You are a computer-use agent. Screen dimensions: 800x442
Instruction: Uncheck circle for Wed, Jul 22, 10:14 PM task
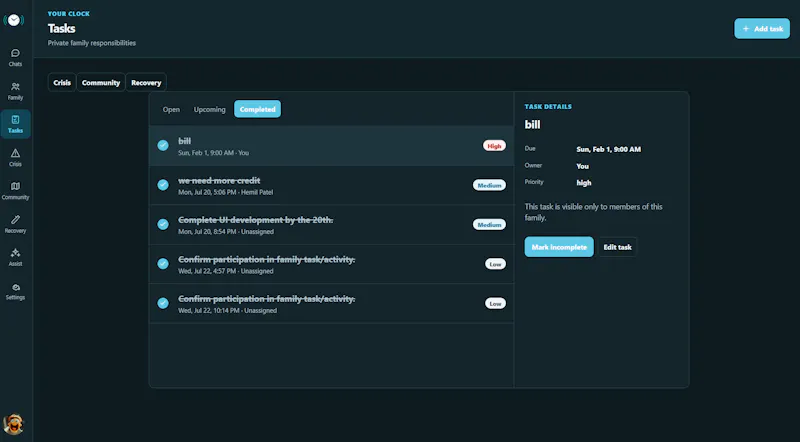pos(163,303)
